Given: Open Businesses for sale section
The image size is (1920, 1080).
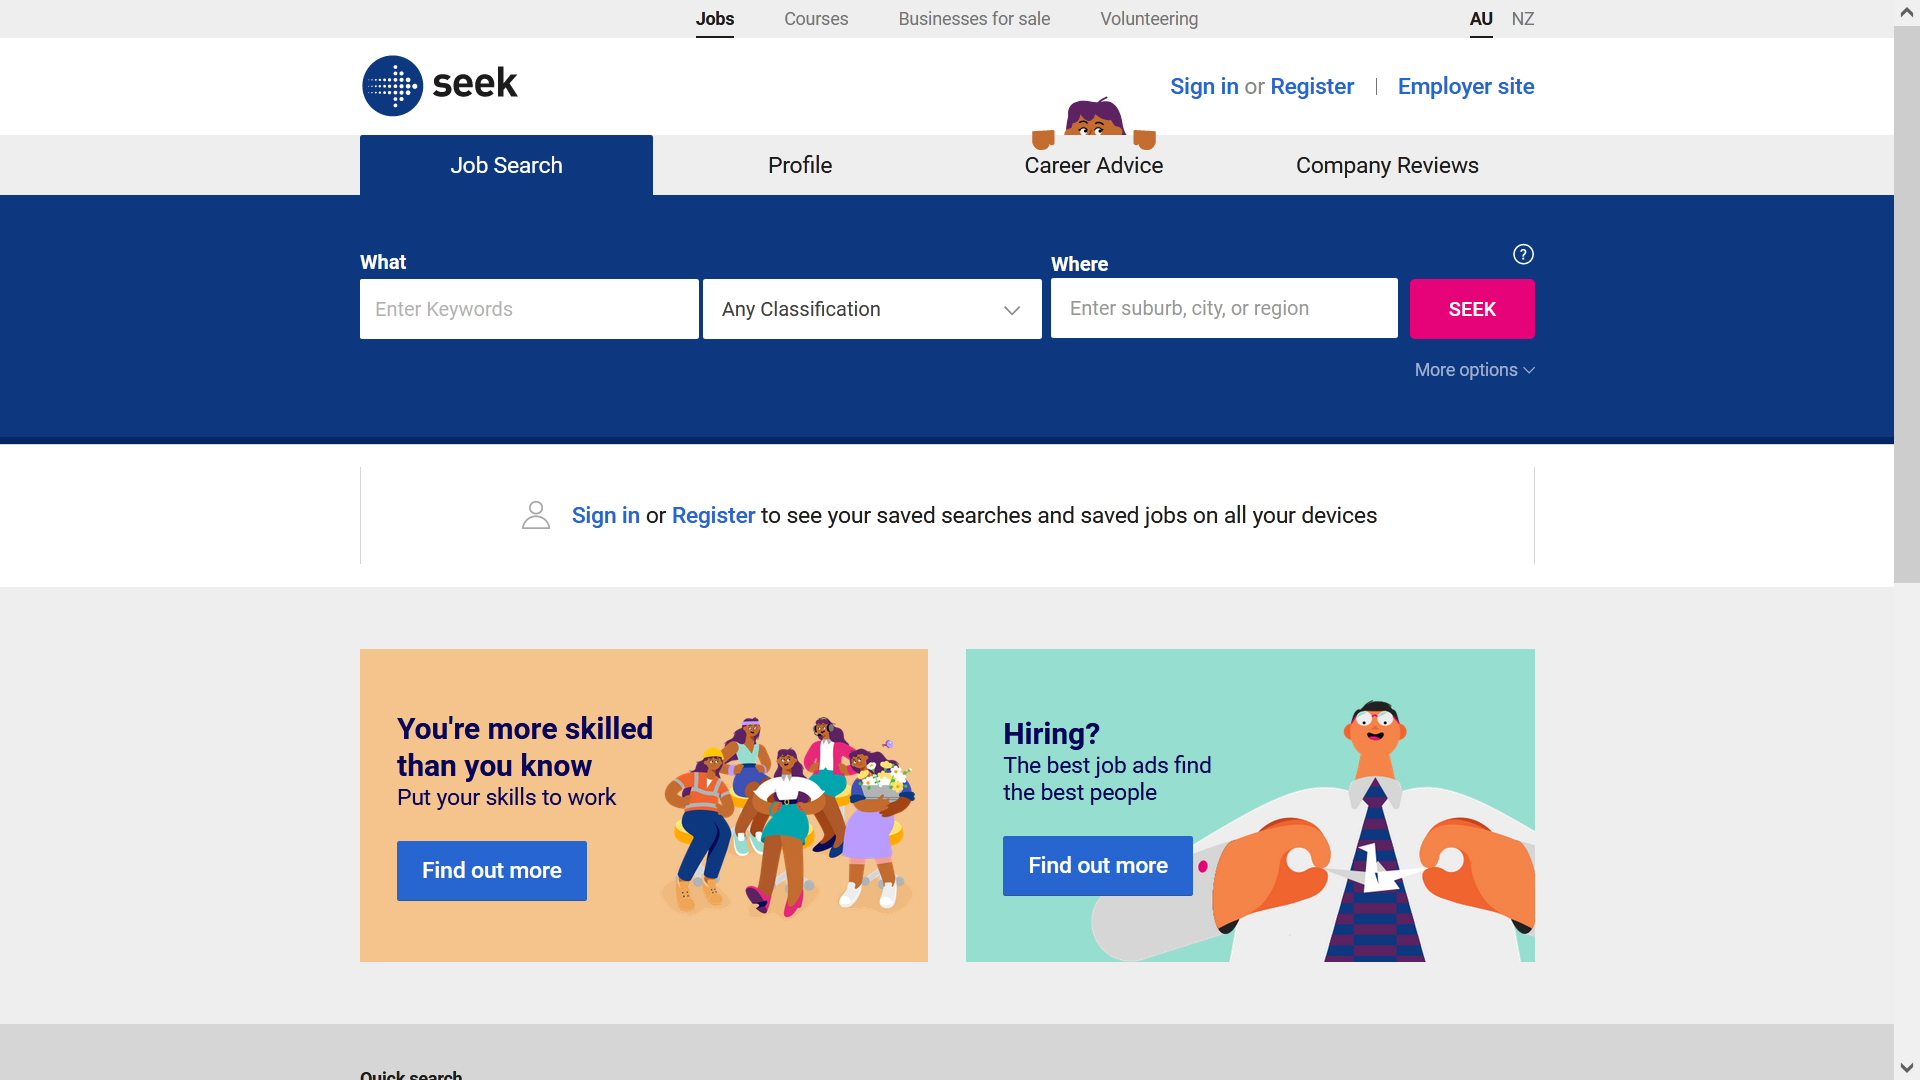Looking at the screenshot, I should [x=974, y=19].
